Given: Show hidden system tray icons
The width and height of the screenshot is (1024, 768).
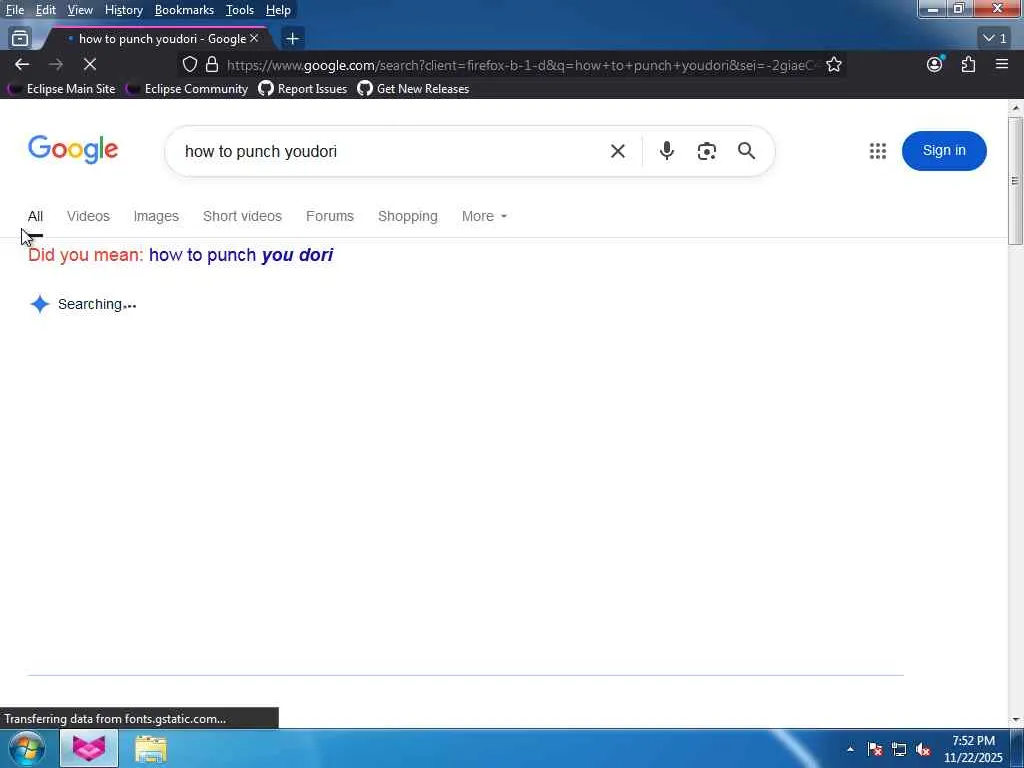Looking at the screenshot, I should (850, 749).
